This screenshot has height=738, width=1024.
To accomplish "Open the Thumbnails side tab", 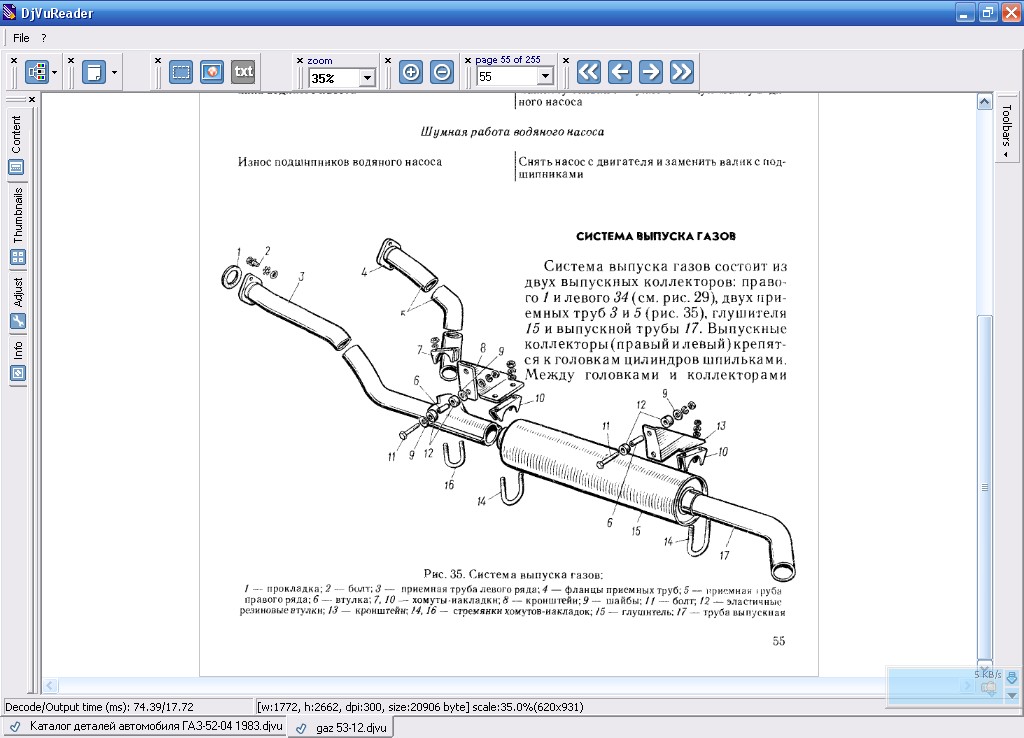I will [x=17, y=215].
